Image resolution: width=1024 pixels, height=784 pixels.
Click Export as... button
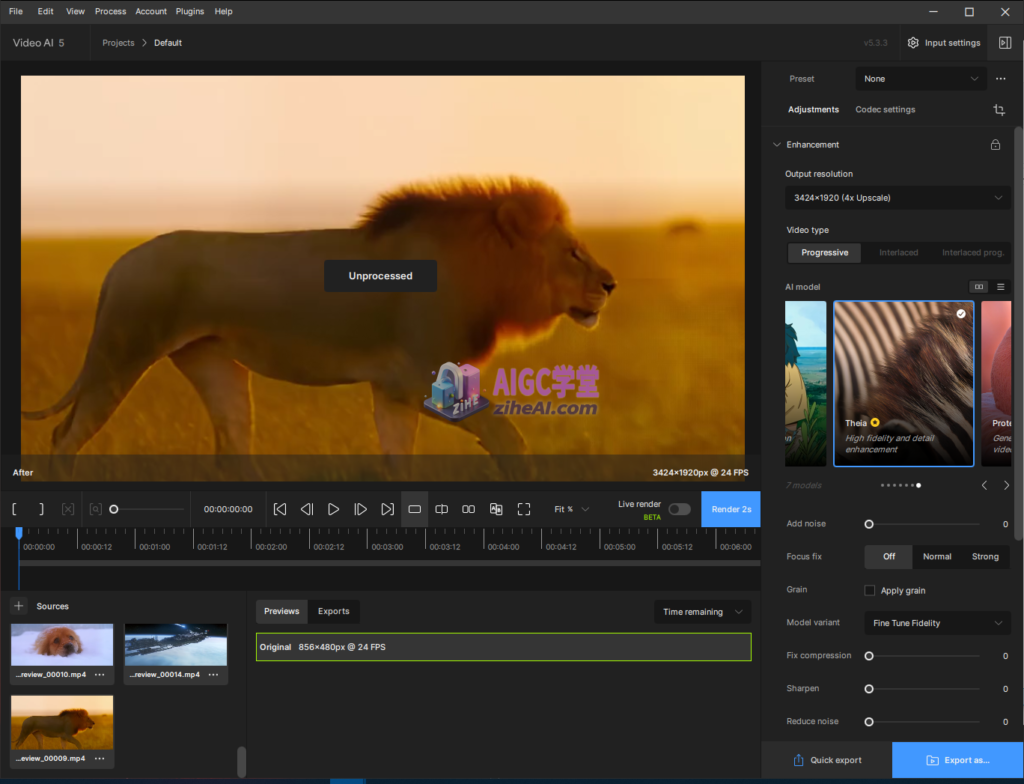coord(957,760)
